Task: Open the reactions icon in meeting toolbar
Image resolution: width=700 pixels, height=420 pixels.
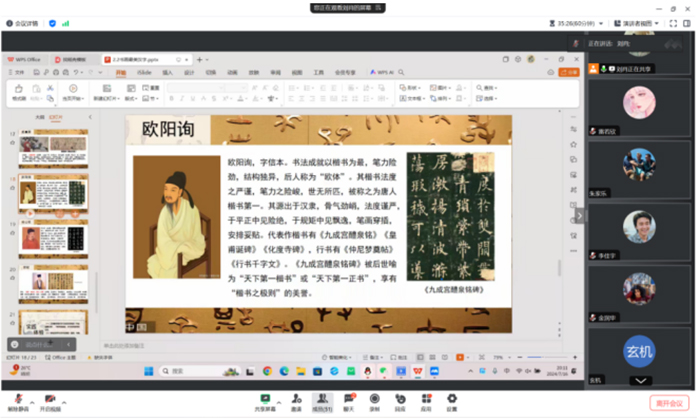Action: tap(400, 399)
